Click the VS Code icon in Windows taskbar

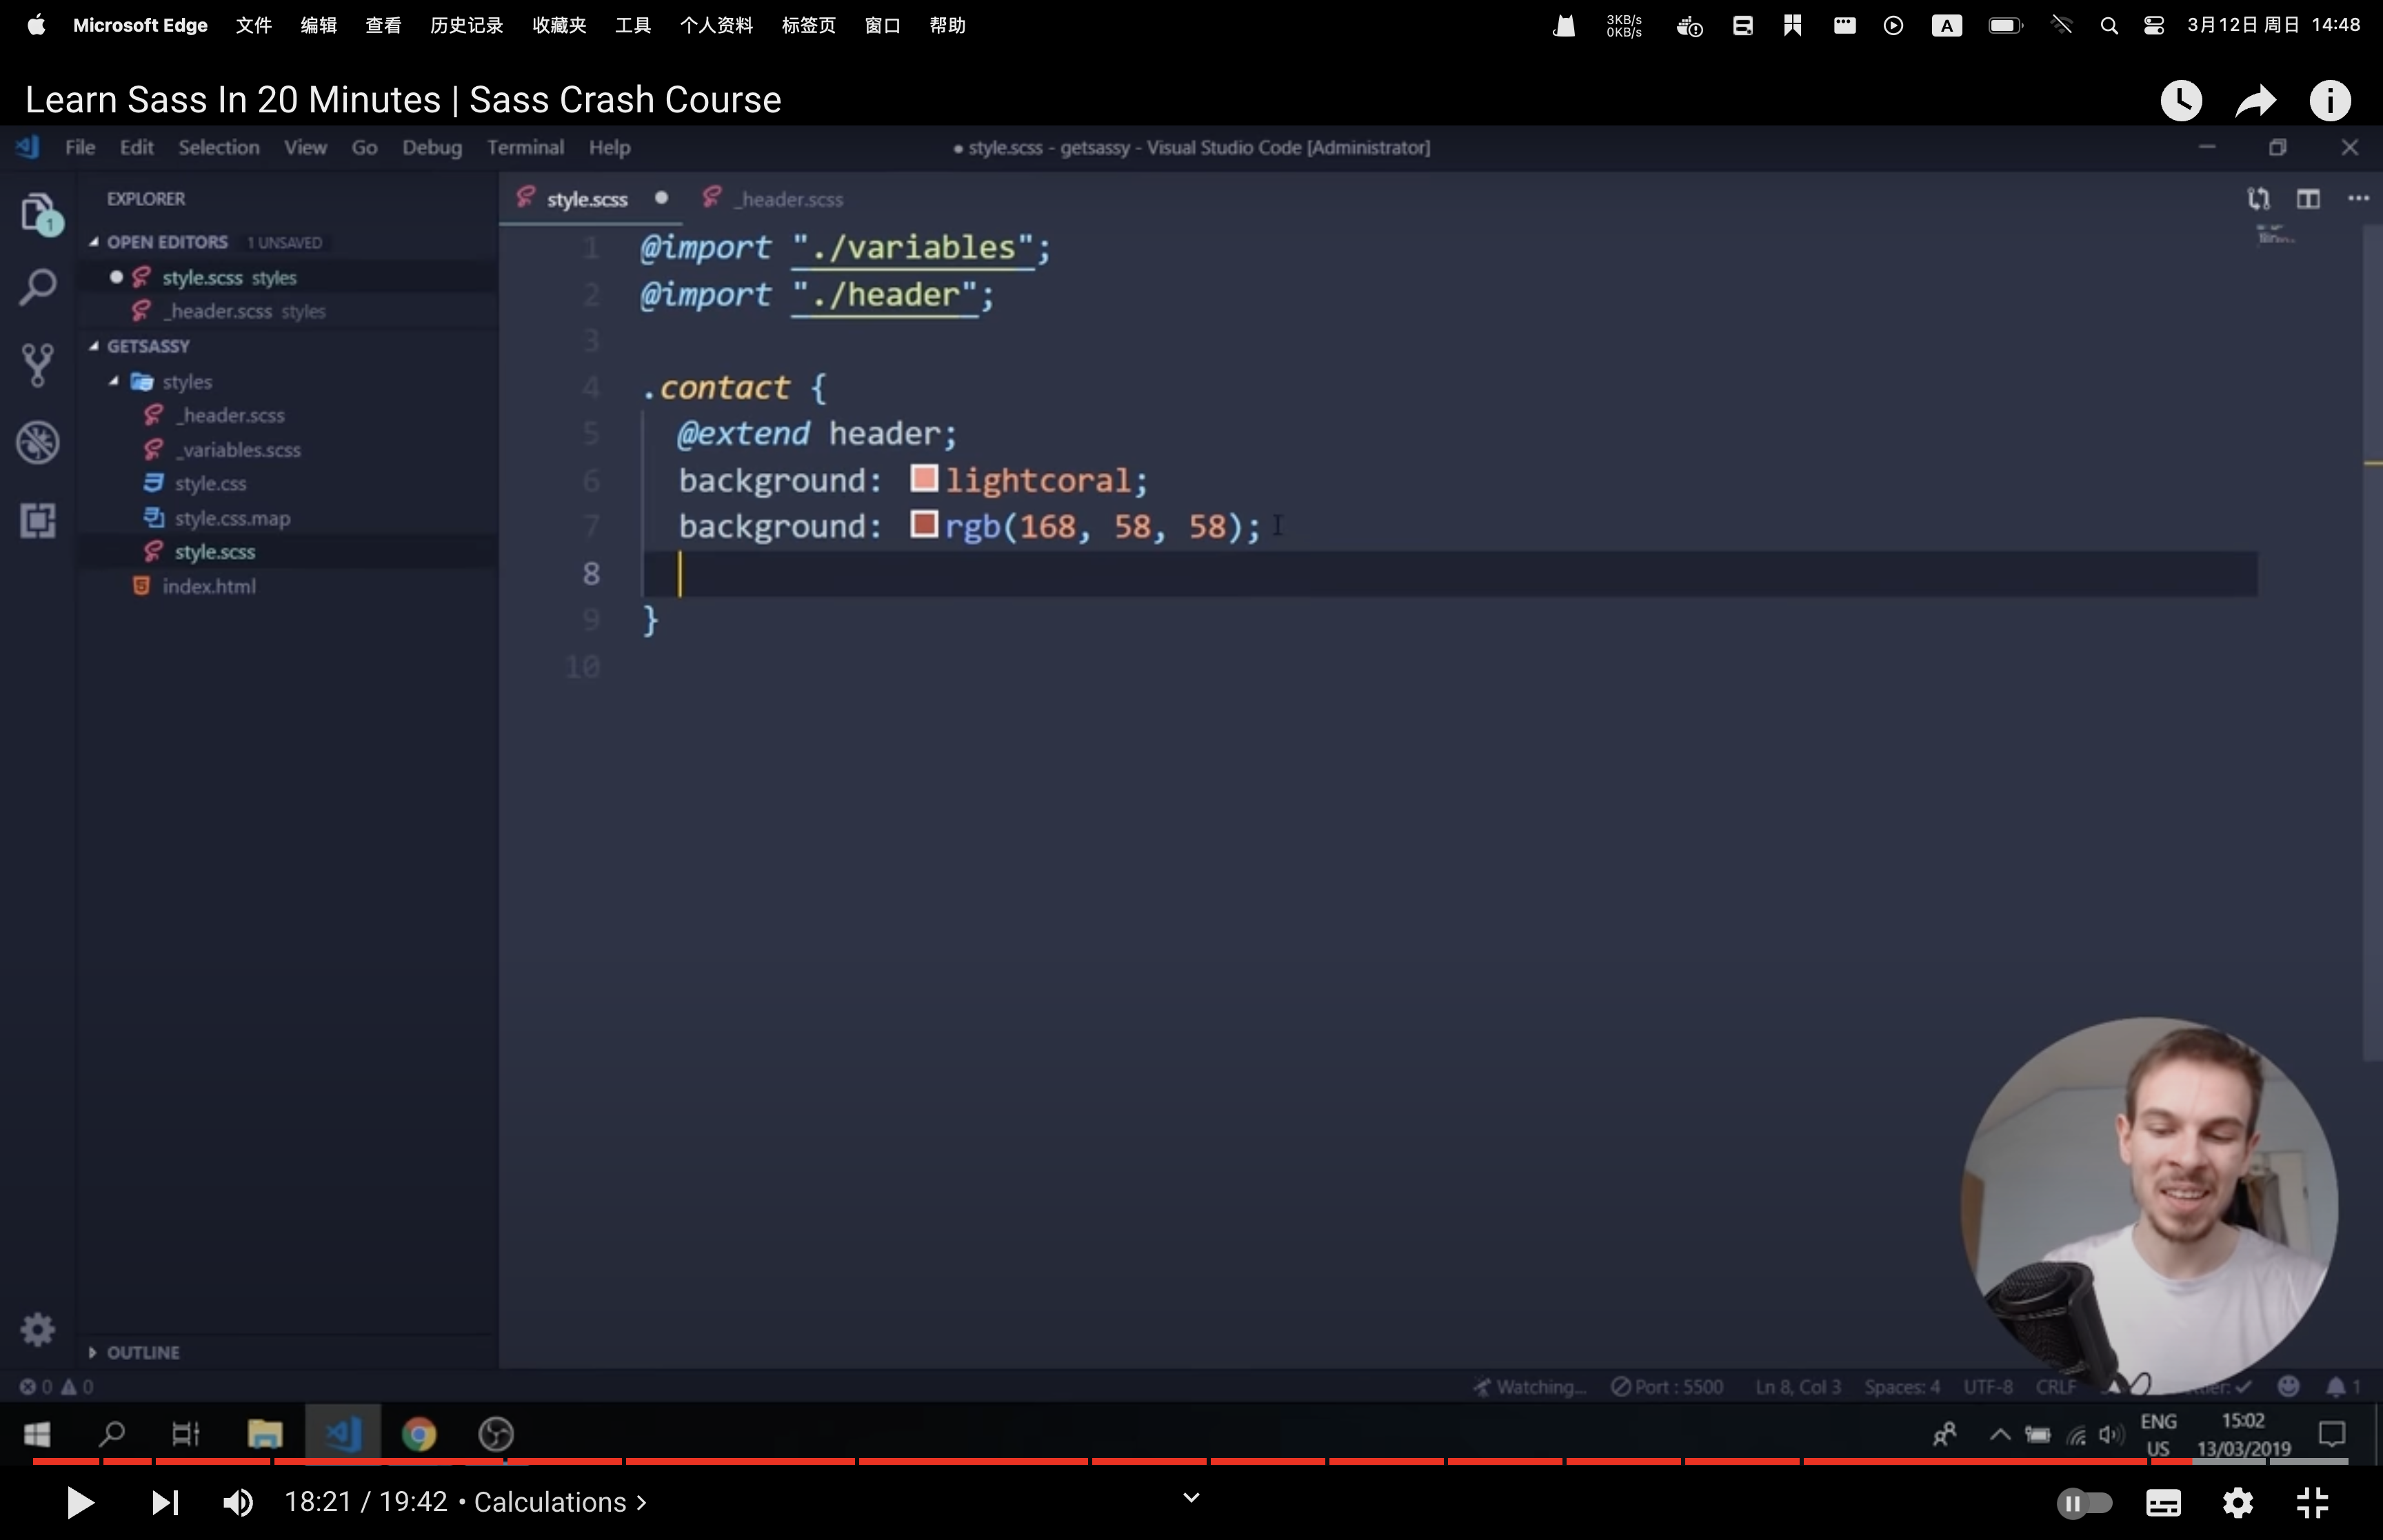pyautogui.click(x=343, y=1435)
